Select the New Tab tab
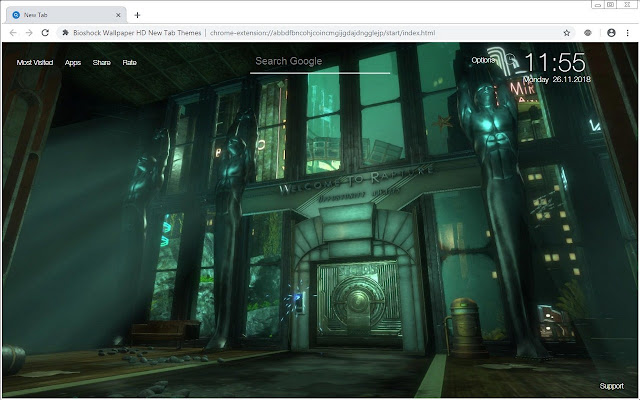Image resolution: width=640 pixels, height=400 pixels. coord(67,15)
